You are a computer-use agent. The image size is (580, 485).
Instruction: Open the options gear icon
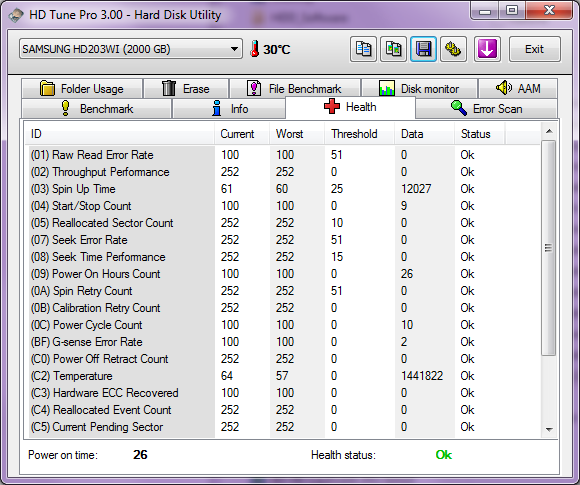[x=453, y=49]
